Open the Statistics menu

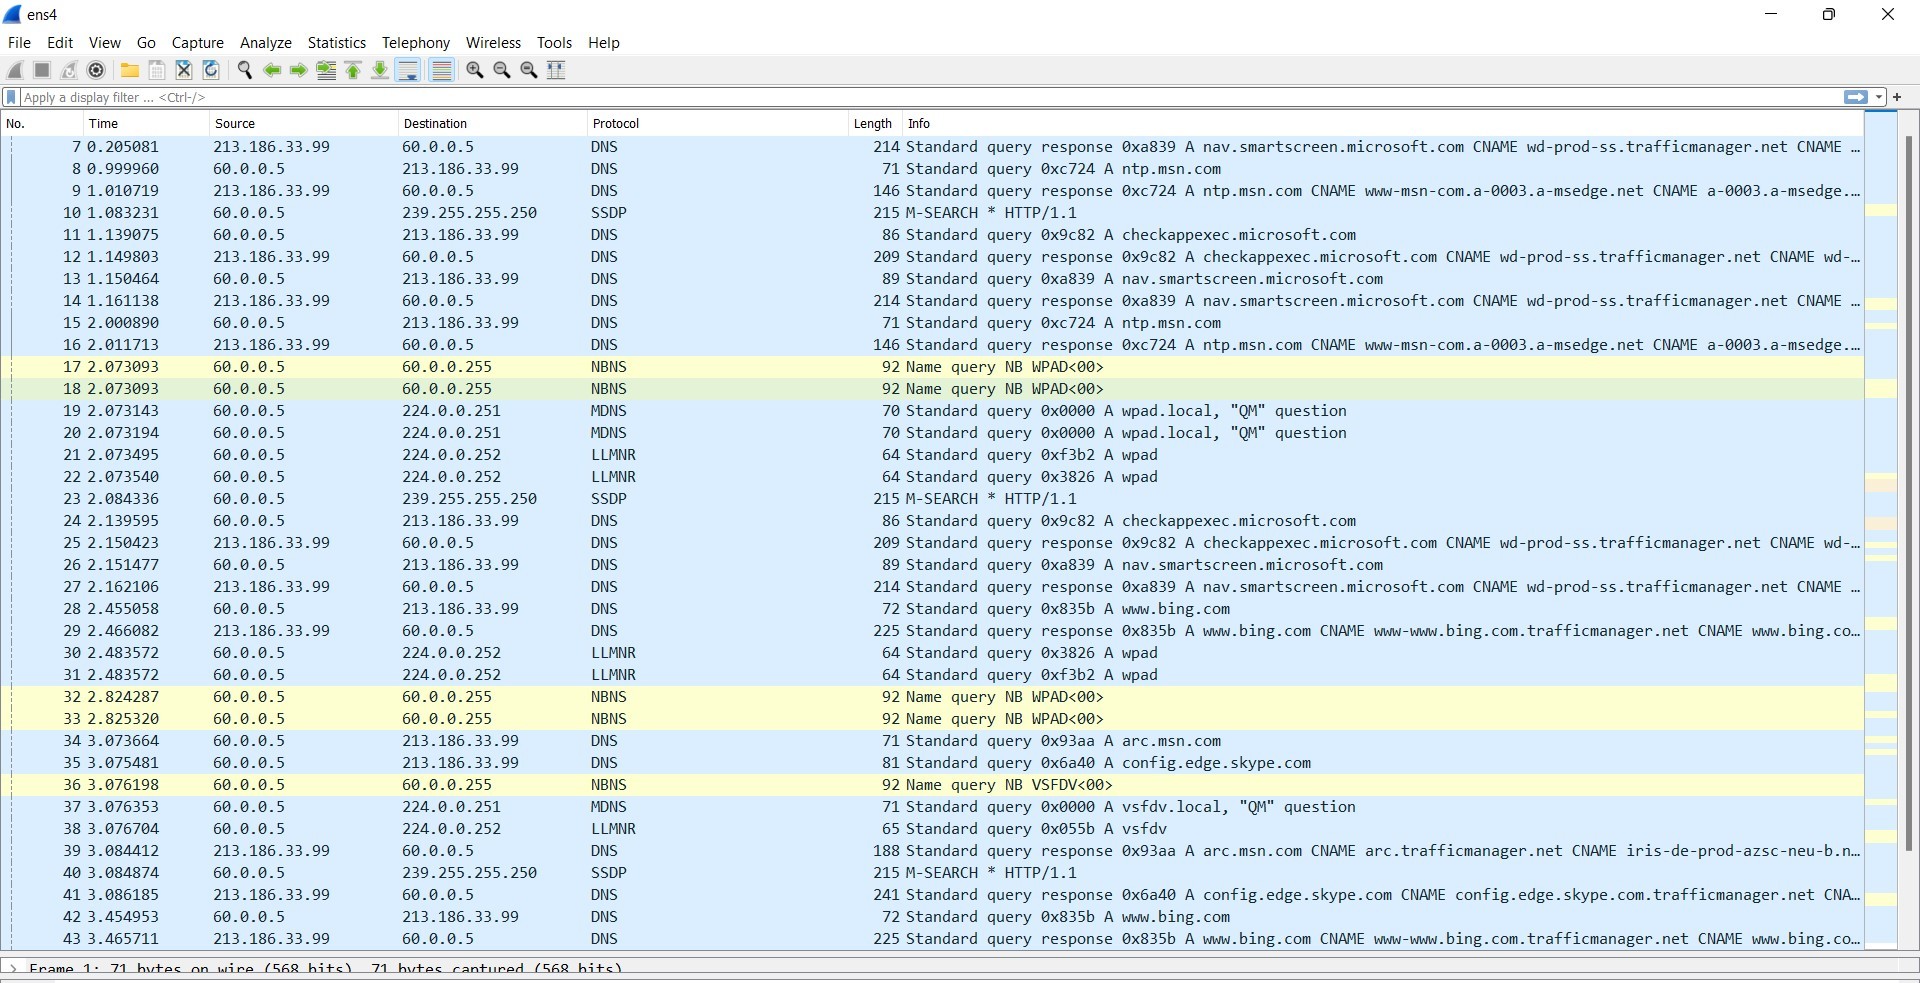(x=336, y=43)
